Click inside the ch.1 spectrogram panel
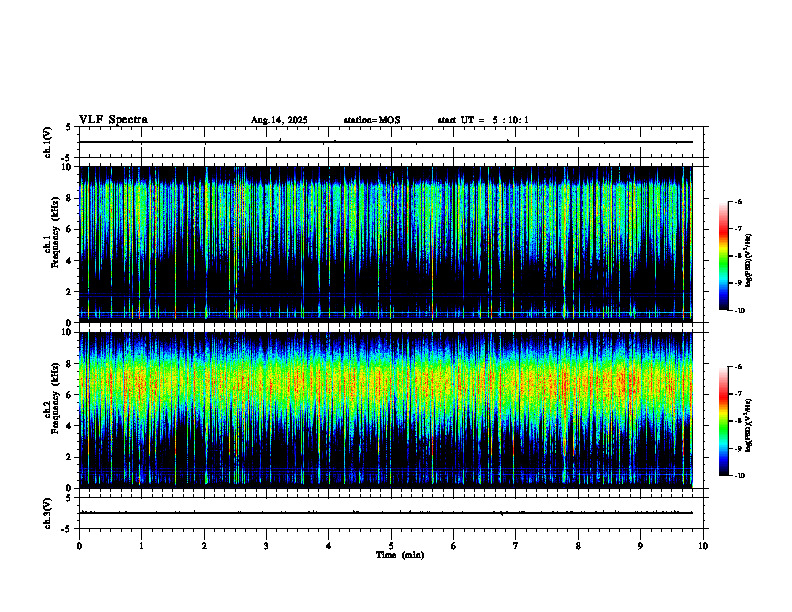The height and width of the screenshot is (612, 792). click(386, 244)
